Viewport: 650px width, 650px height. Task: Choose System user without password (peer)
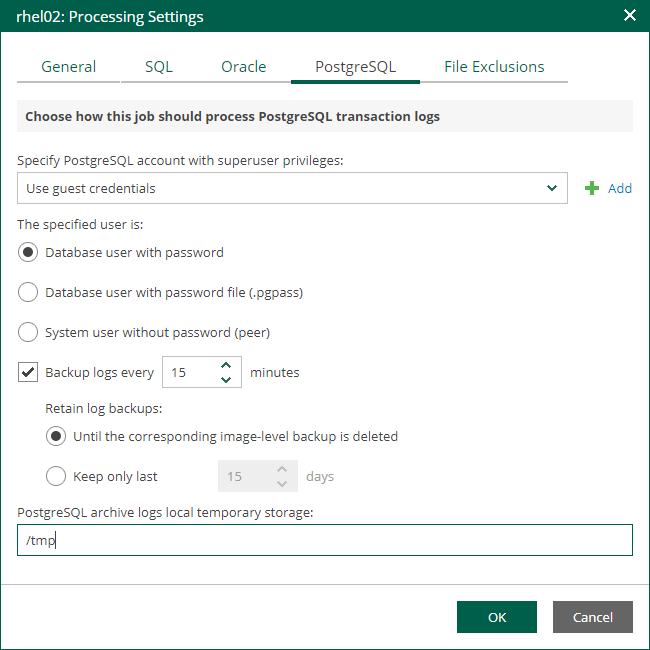[x=28, y=332]
